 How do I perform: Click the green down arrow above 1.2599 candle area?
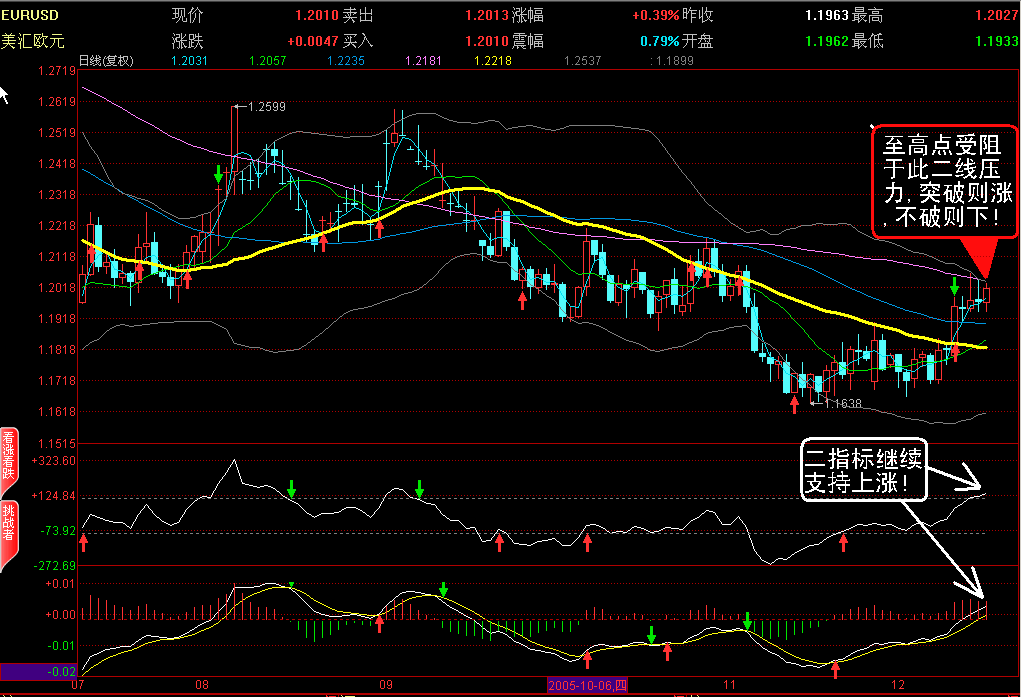tap(219, 174)
